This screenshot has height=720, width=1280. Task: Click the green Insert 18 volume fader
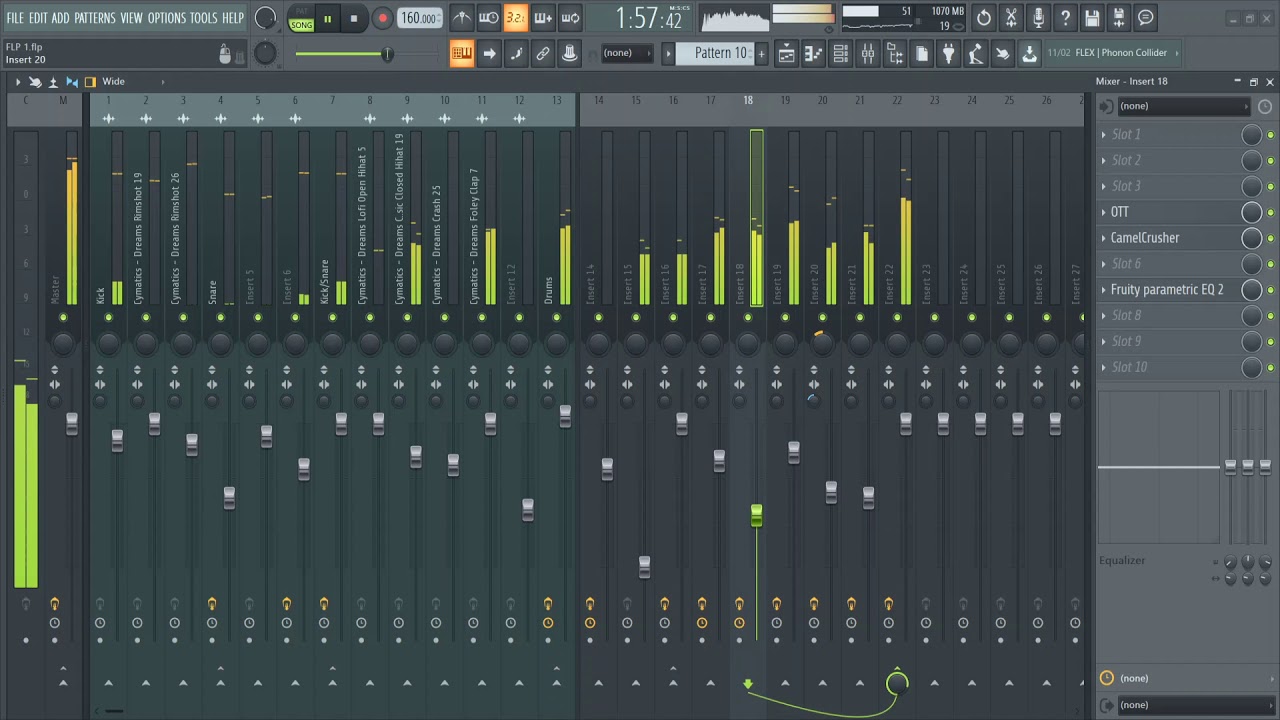[756, 515]
